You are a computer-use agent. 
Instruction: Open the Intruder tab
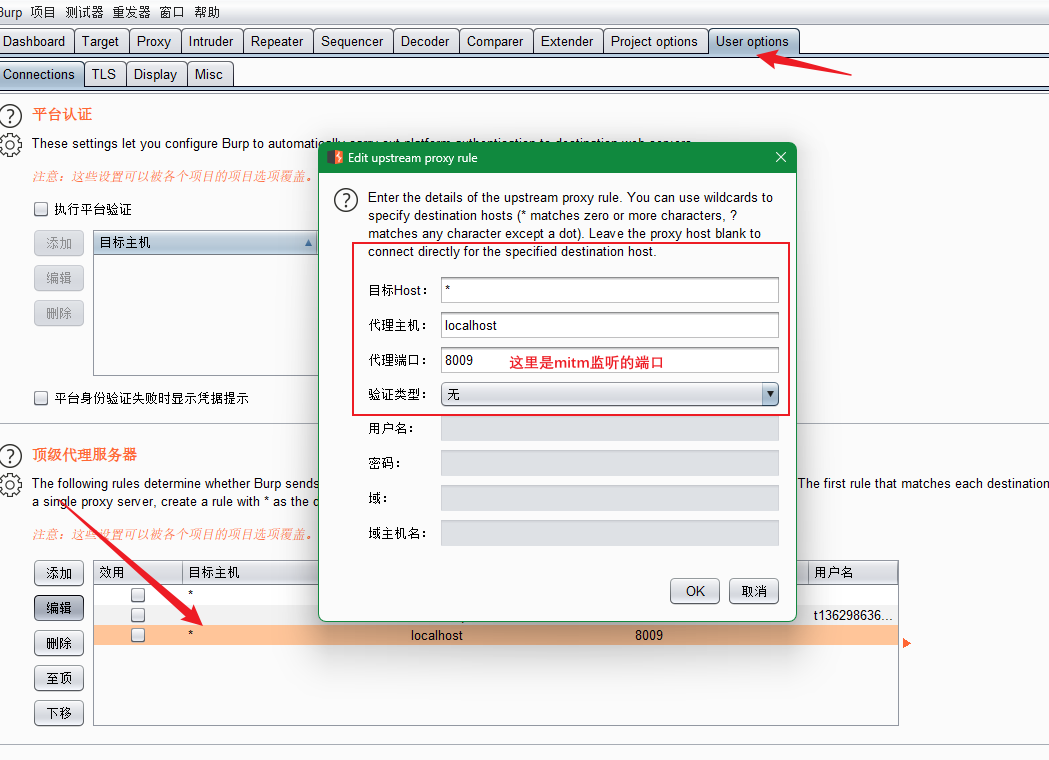pos(211,41)
